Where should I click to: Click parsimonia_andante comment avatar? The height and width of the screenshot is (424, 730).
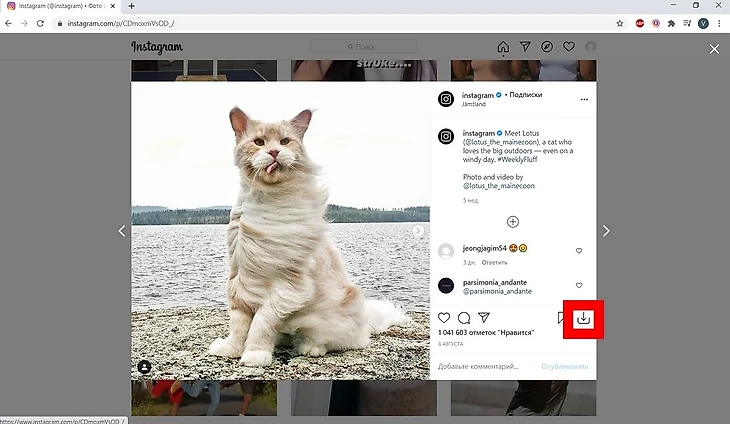[x=446, y=286]
